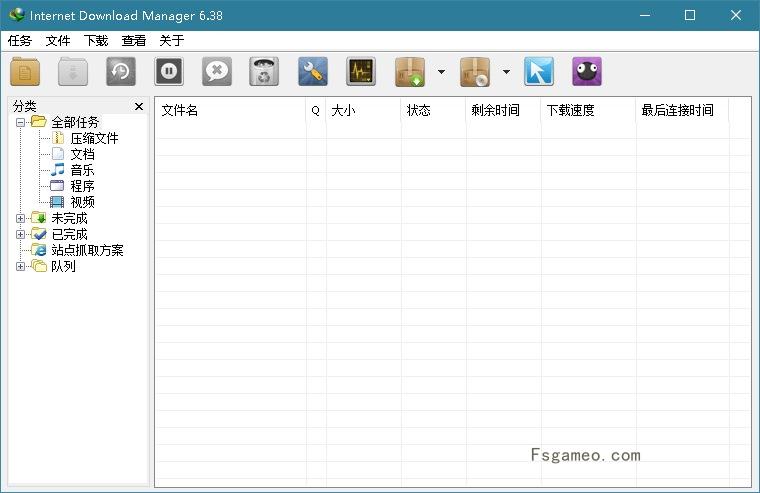The height and width of the screenshot is (493, 760).
Task: Sort by 大小 column header
Action: [363, 111]
